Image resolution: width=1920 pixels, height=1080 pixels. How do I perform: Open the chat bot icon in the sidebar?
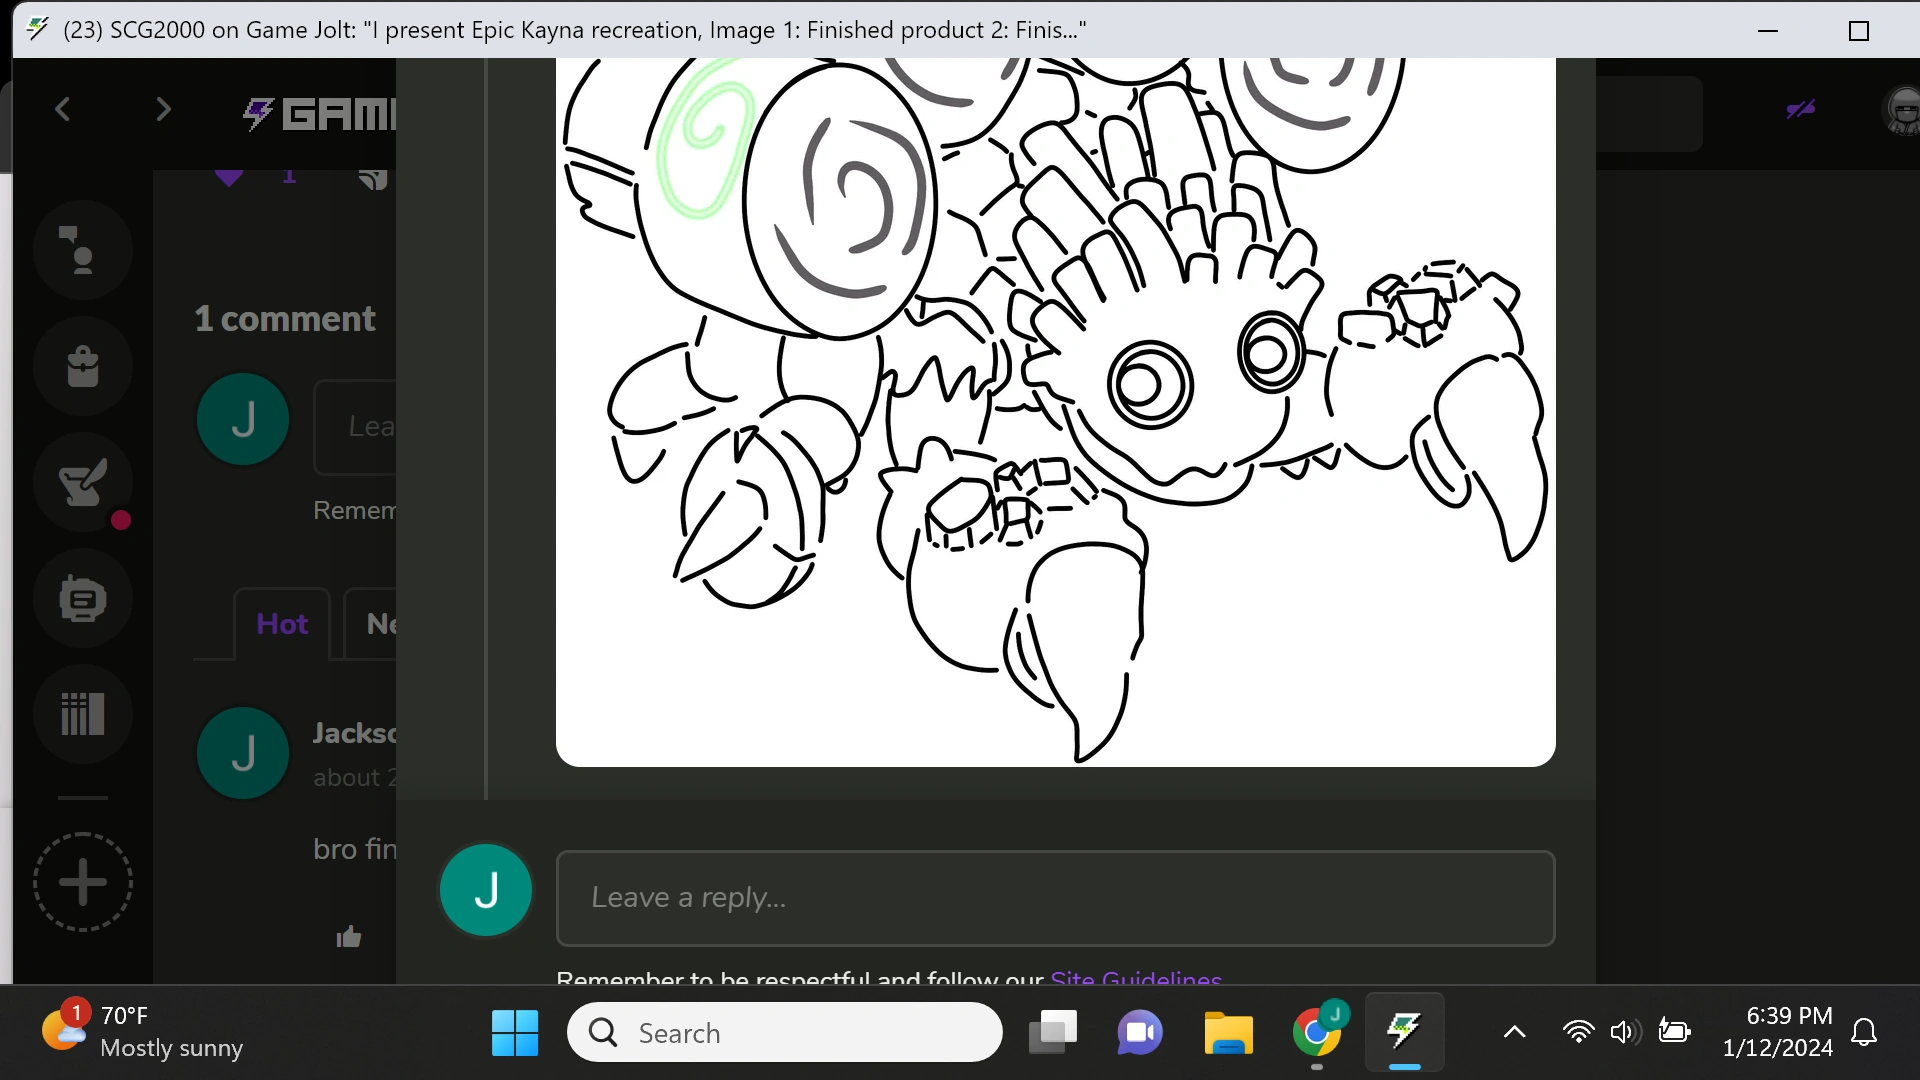click(82, 598)
